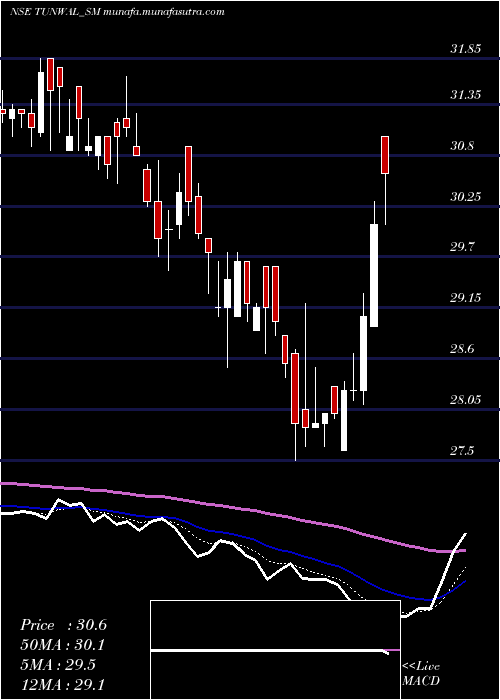The width and height of the screenshot is (500, 700).
Task: Select the 29.7 price axis label
Action: coord(461,247)
